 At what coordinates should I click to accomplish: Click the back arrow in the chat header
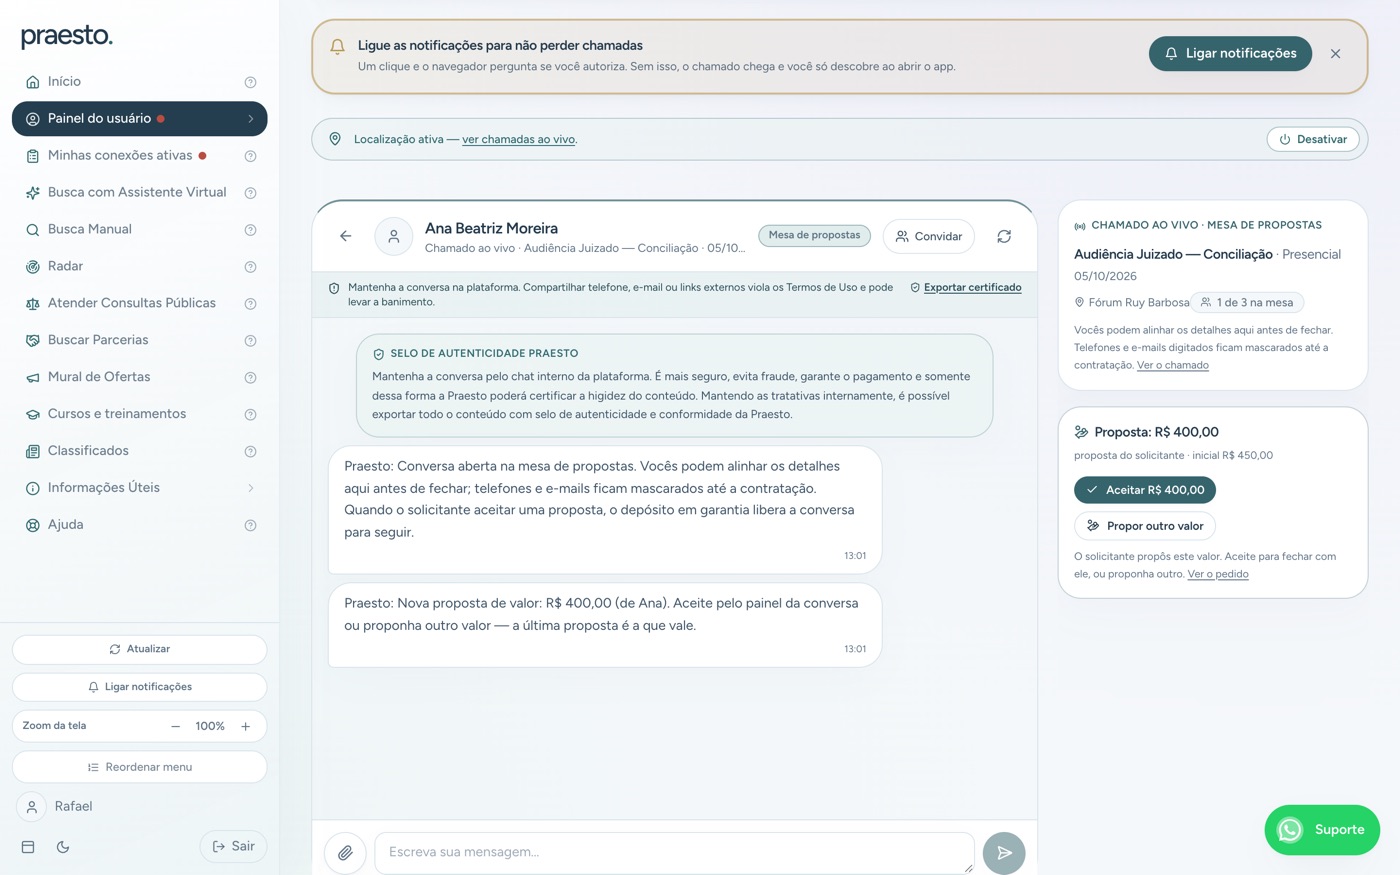[345, 236]
